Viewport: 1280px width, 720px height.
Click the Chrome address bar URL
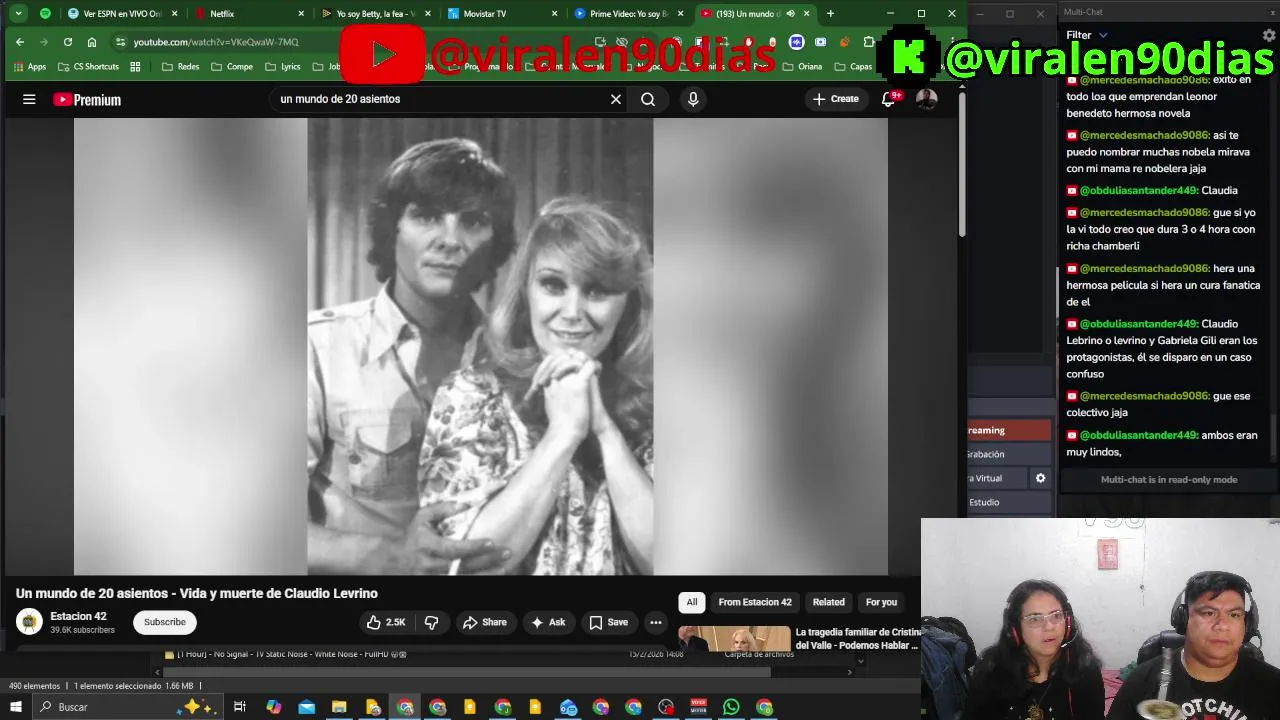coord(217,42)
